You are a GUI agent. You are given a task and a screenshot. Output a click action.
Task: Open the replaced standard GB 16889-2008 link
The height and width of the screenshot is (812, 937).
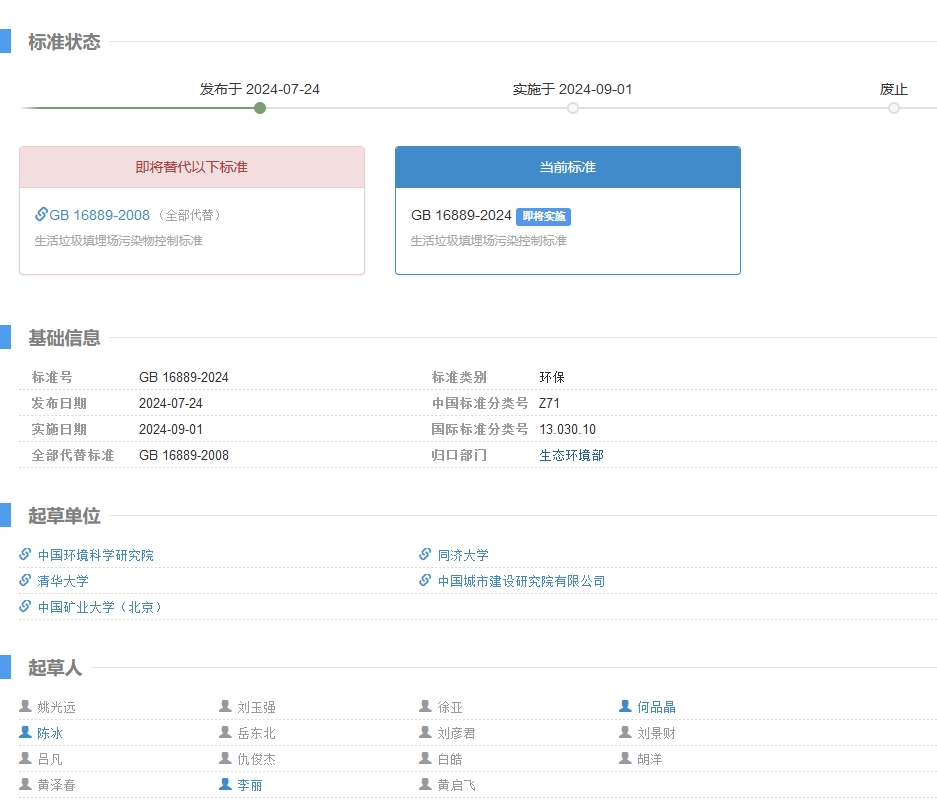tap(99, 215)
